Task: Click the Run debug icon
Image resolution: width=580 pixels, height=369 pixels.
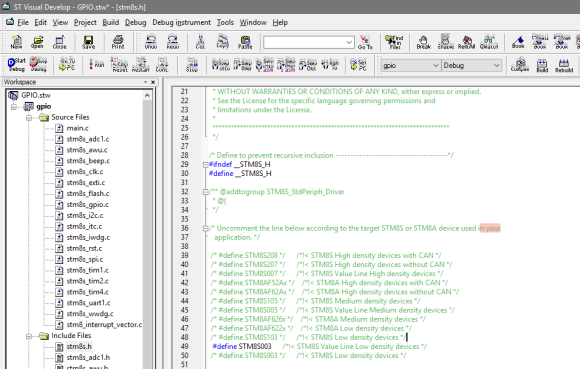Action: (97, 64)
